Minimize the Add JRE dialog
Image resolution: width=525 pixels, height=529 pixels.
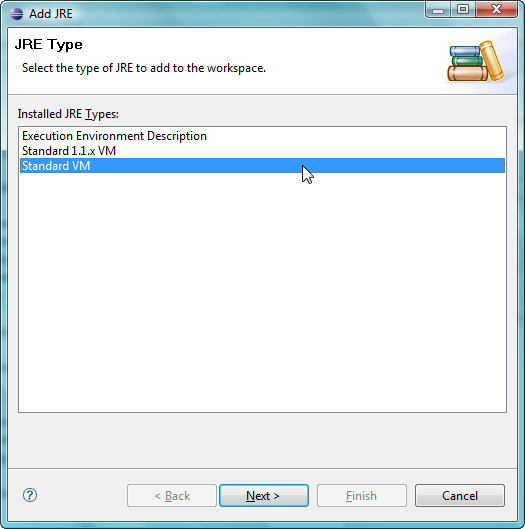(x=438, y=10)
